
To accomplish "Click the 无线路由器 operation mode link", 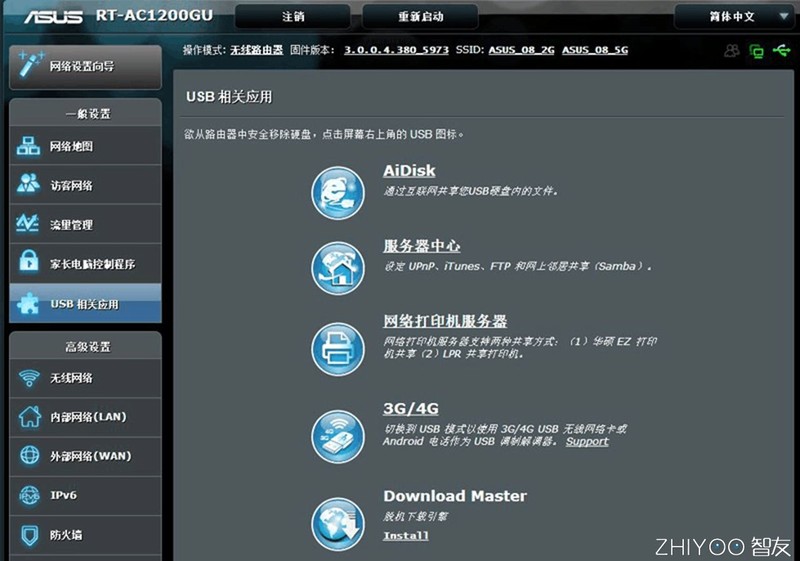I will 256,50.
